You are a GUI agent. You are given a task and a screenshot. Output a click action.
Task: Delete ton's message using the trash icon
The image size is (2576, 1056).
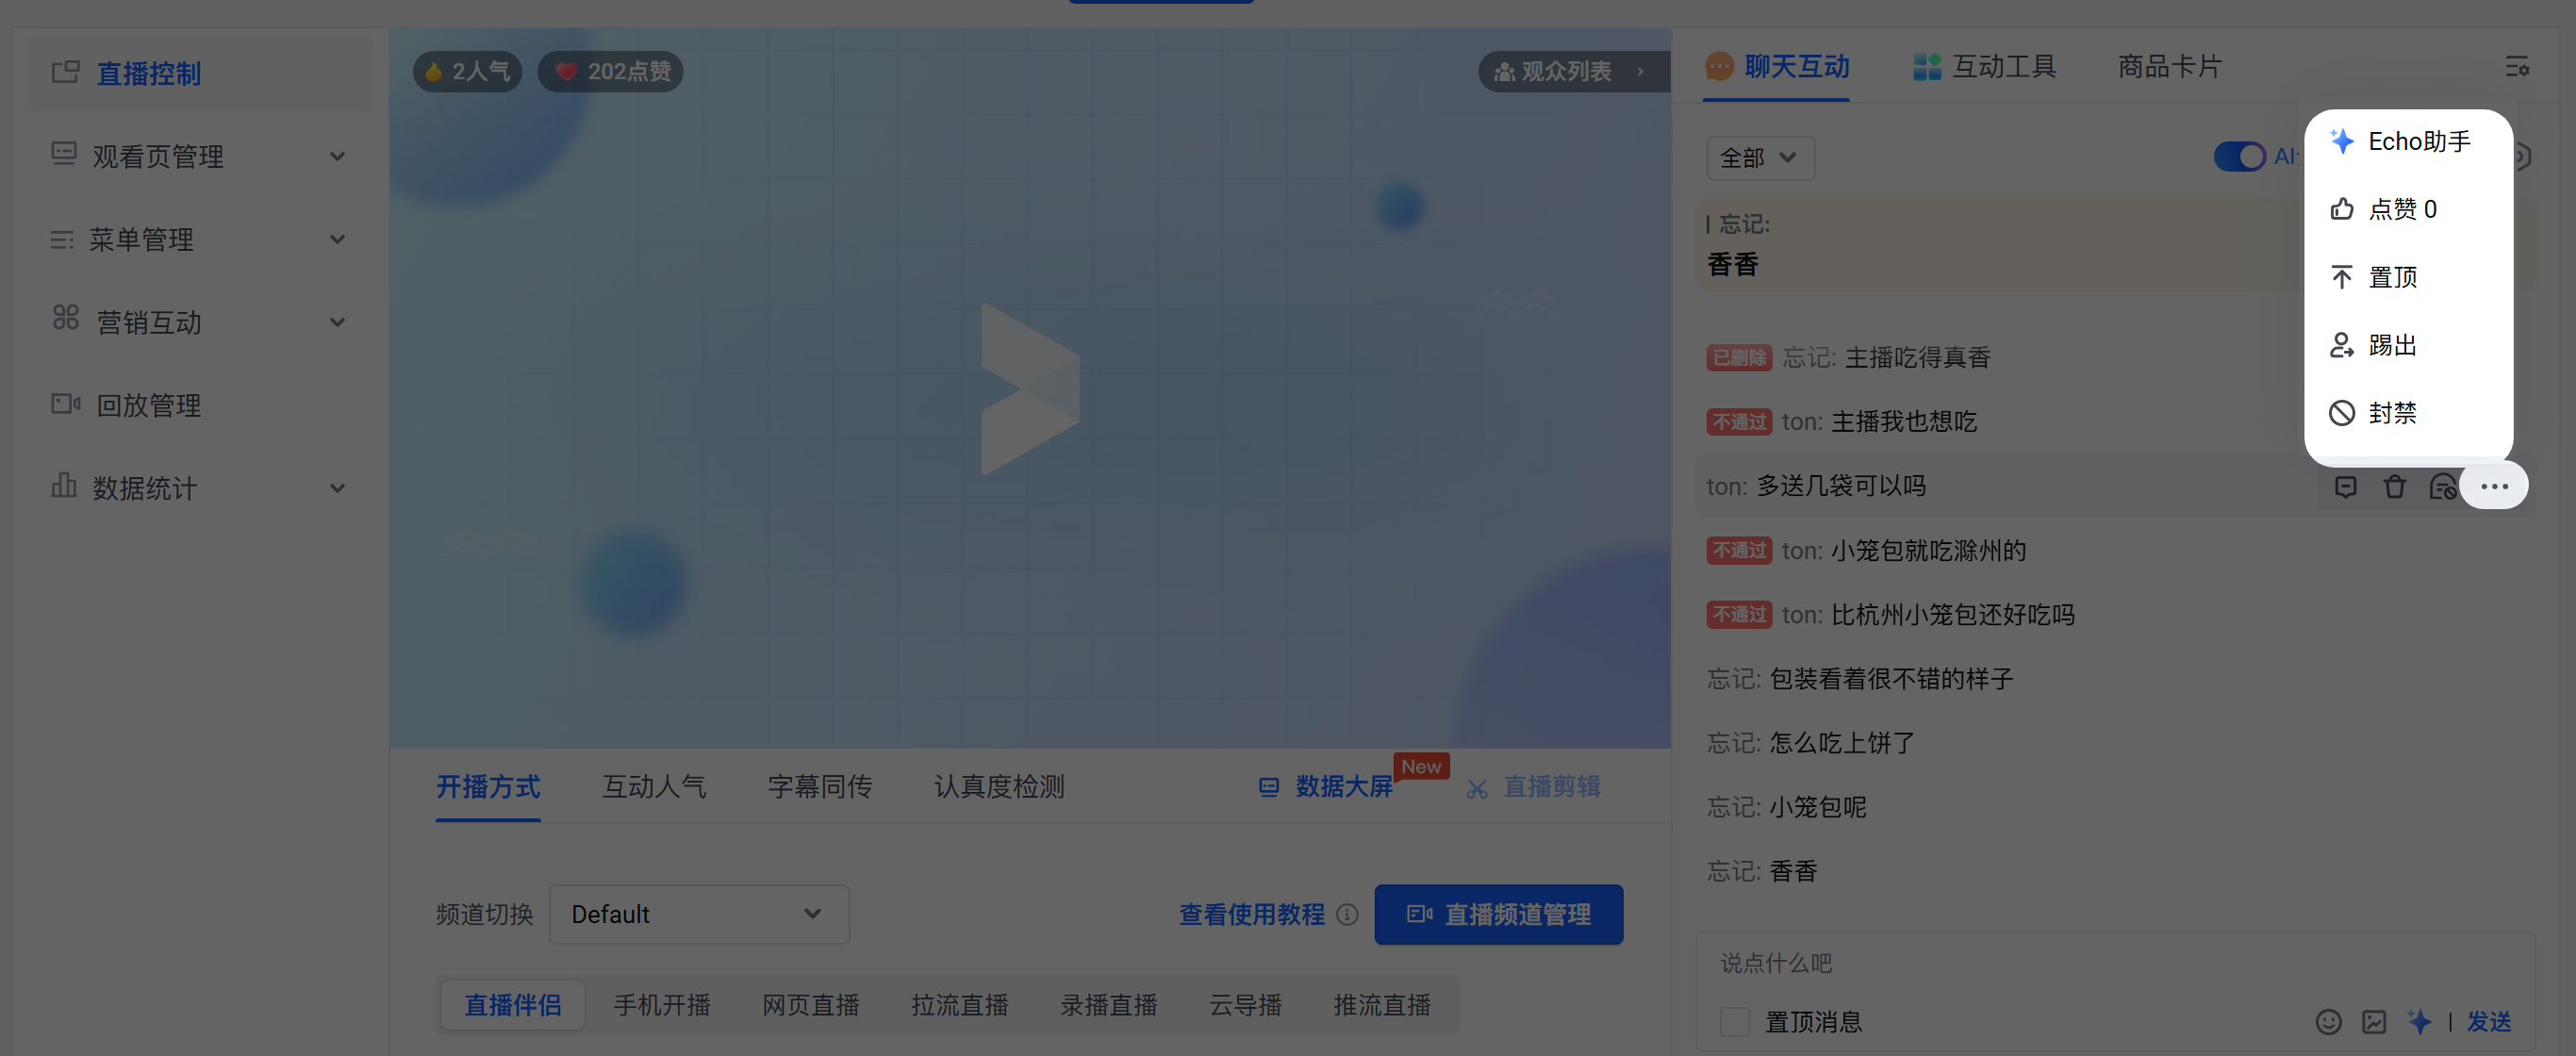2394,486
